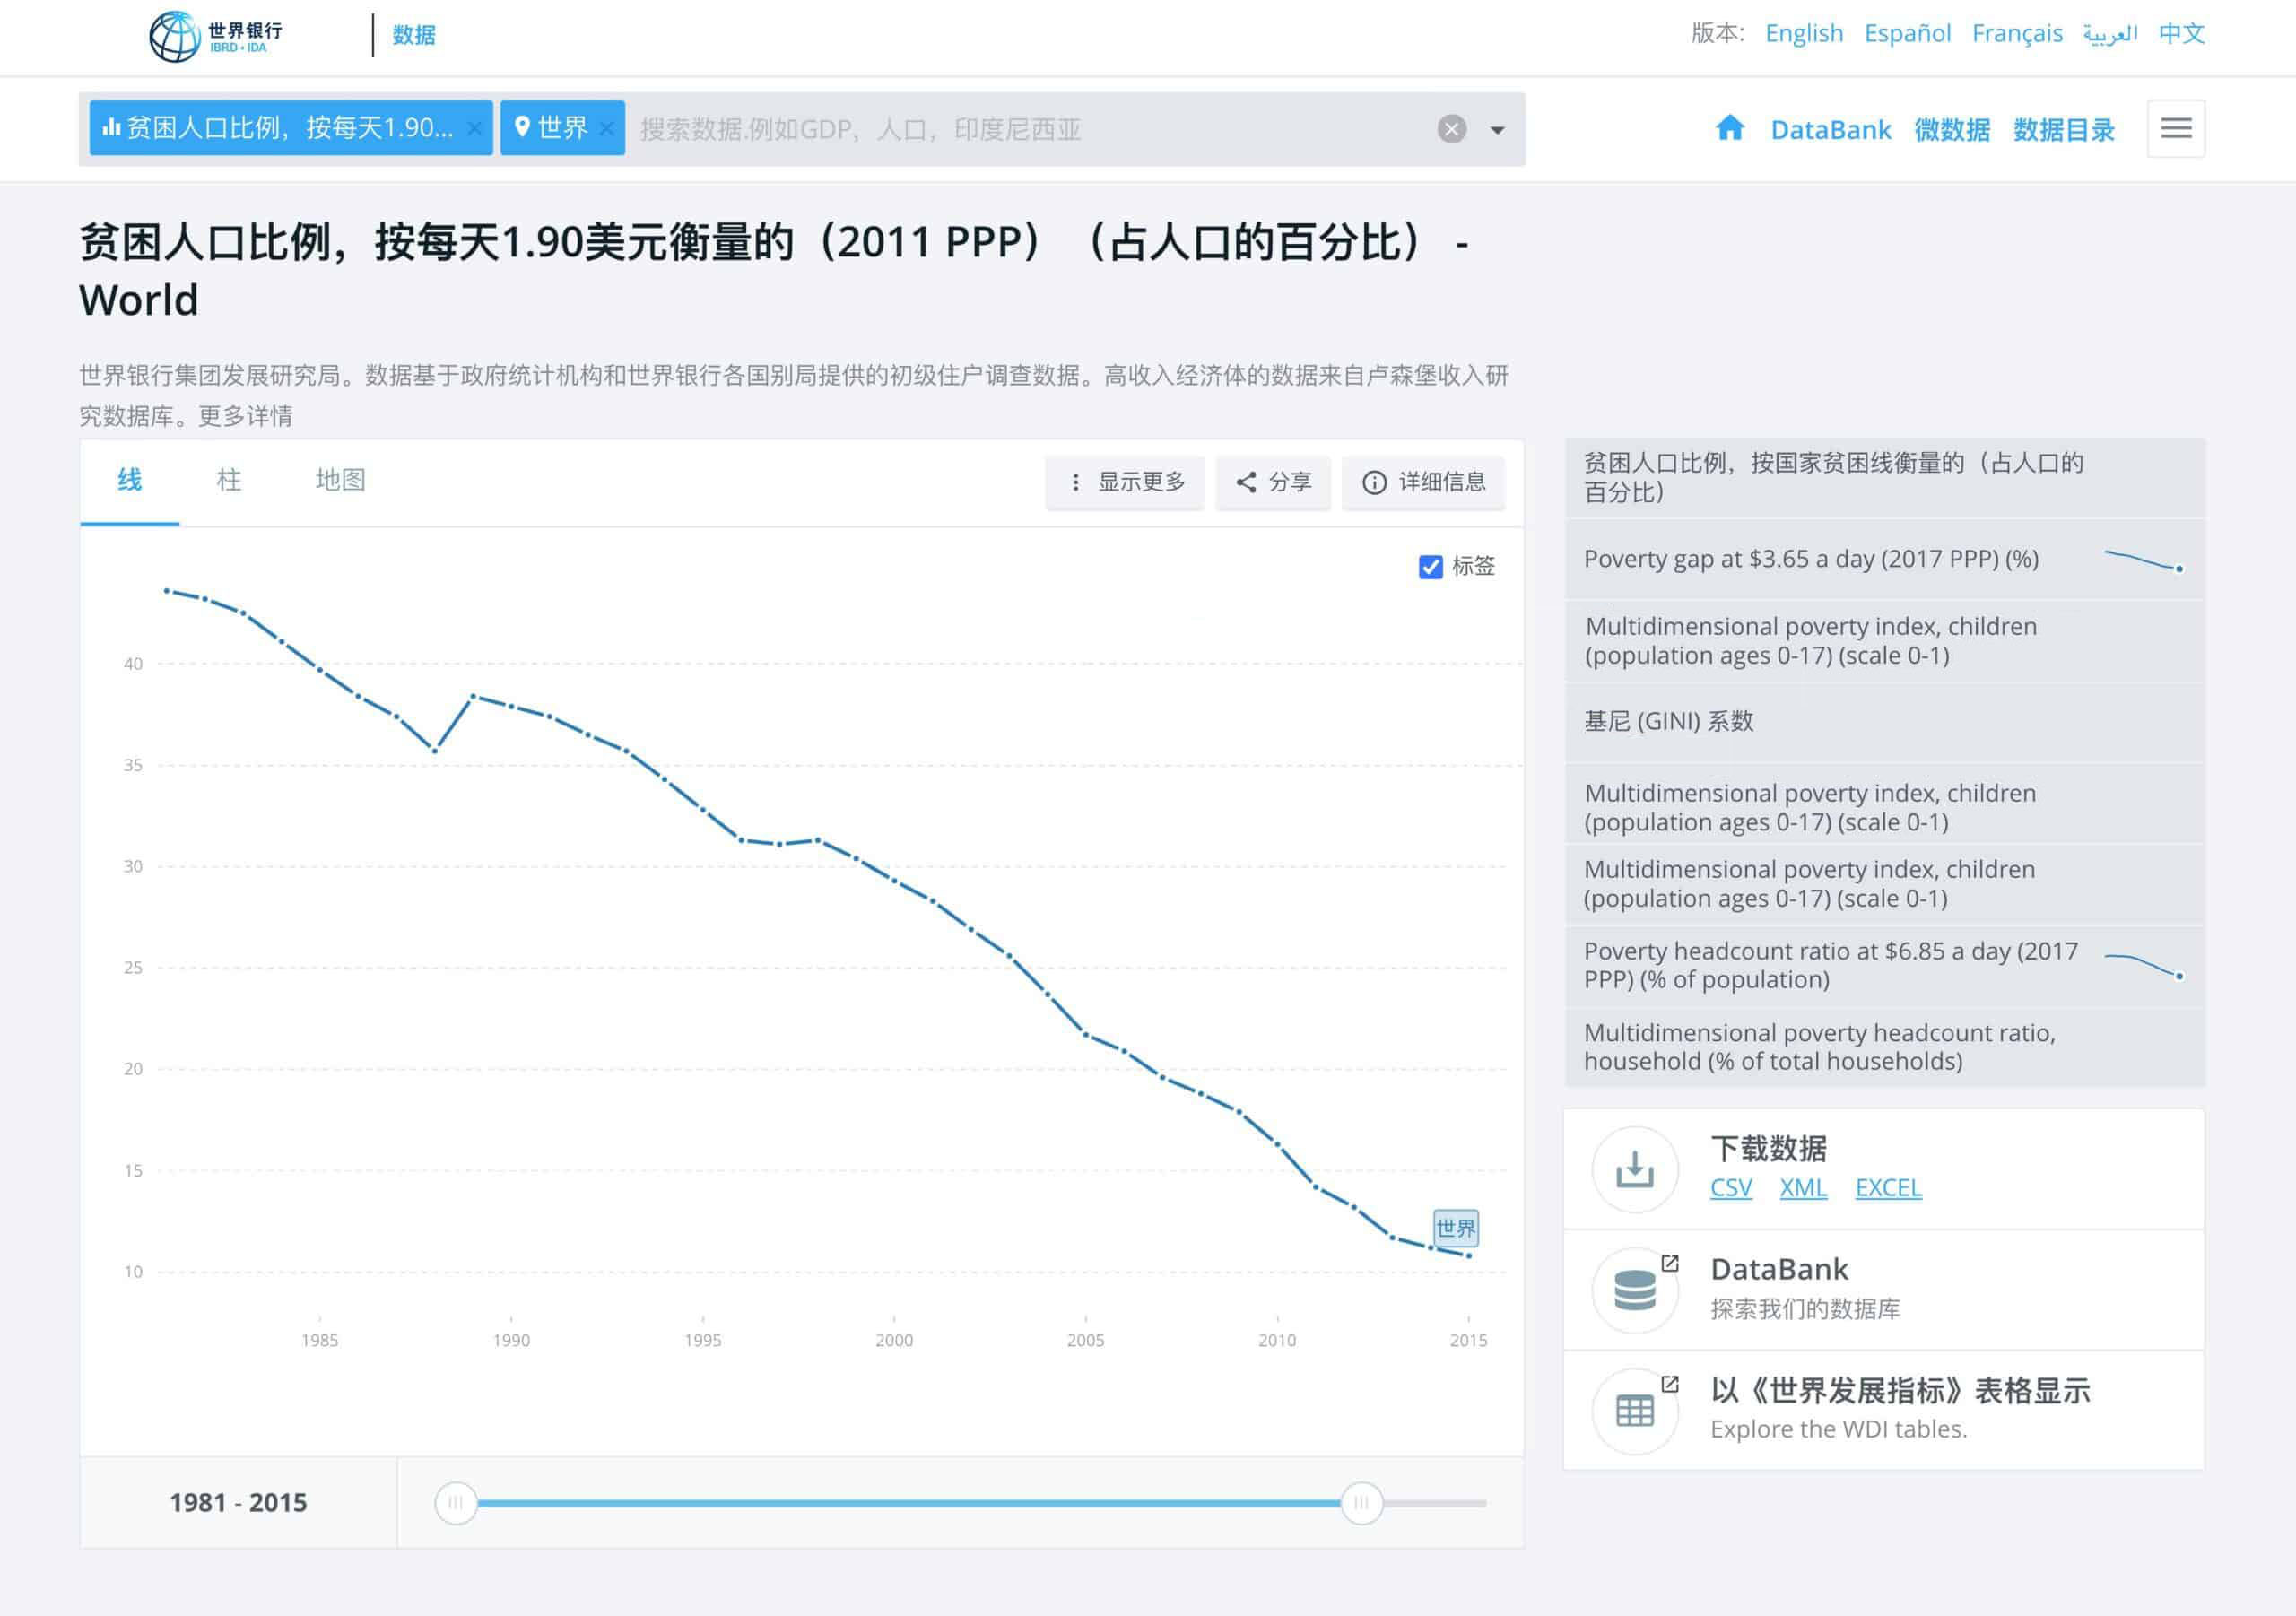Open the 微数据 microdata link

click(x=1951, y=130)
